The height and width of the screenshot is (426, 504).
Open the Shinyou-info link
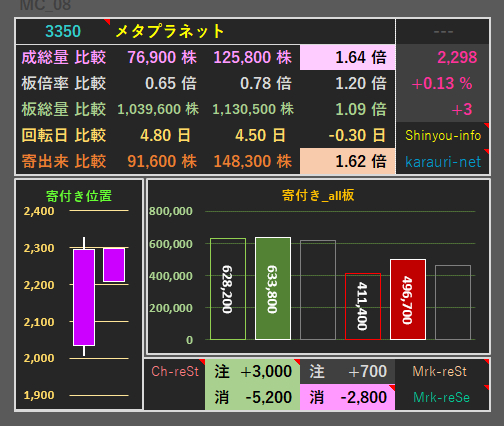pos(443,135)
